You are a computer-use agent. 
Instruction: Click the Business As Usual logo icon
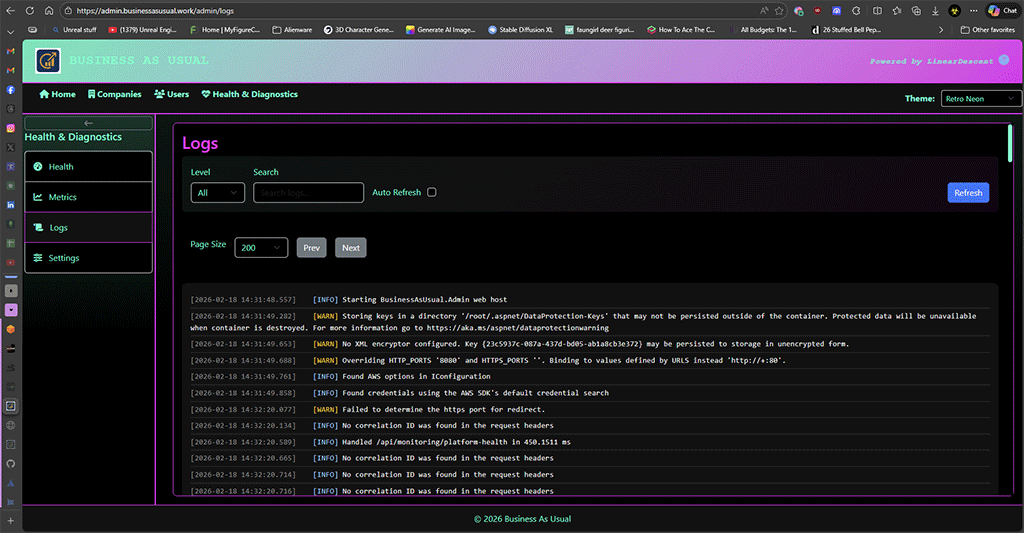click(47, 62)
